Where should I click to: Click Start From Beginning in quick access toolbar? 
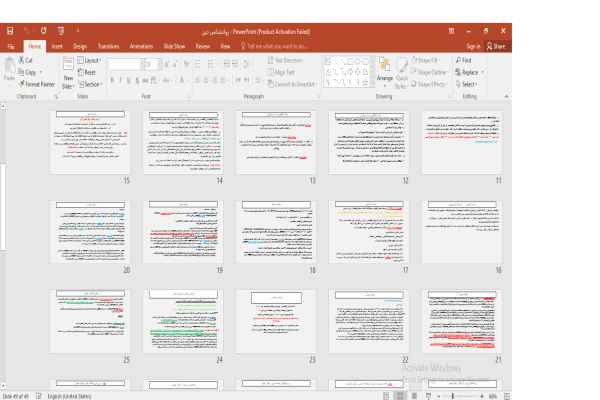tap(59, 32)
